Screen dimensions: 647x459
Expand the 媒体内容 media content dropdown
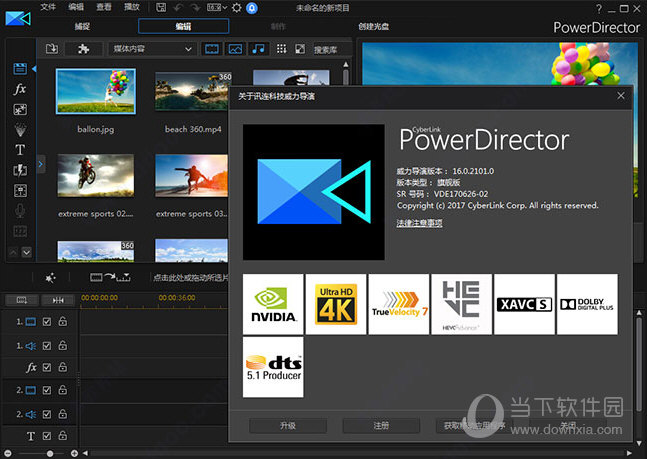(x=151, y=48)
